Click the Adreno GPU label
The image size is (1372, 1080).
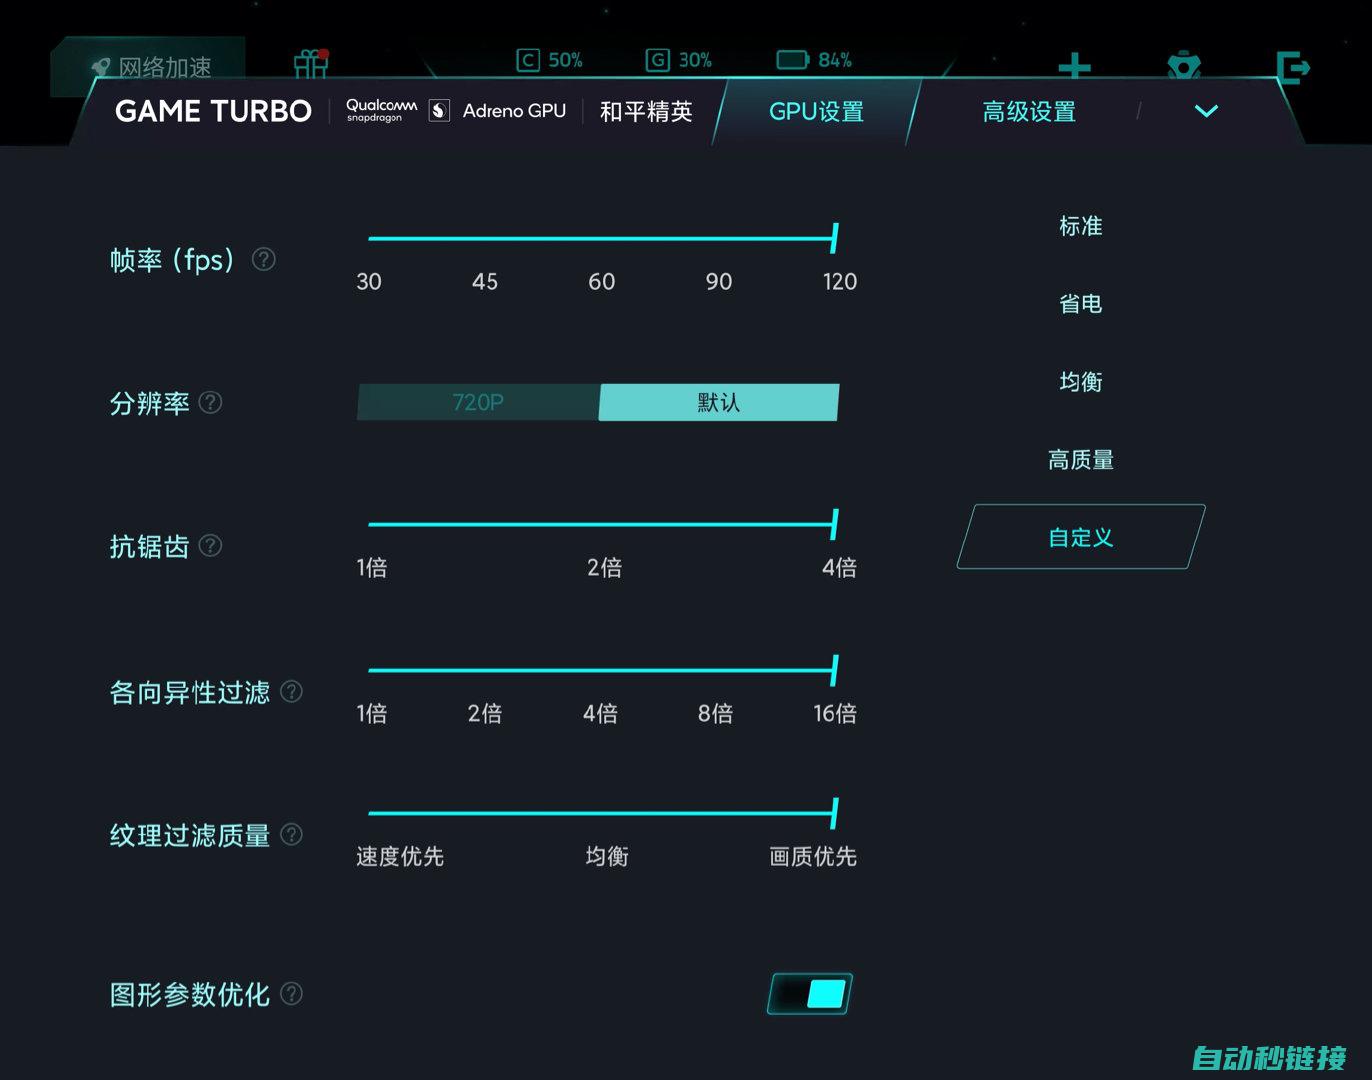pos(514,111)
